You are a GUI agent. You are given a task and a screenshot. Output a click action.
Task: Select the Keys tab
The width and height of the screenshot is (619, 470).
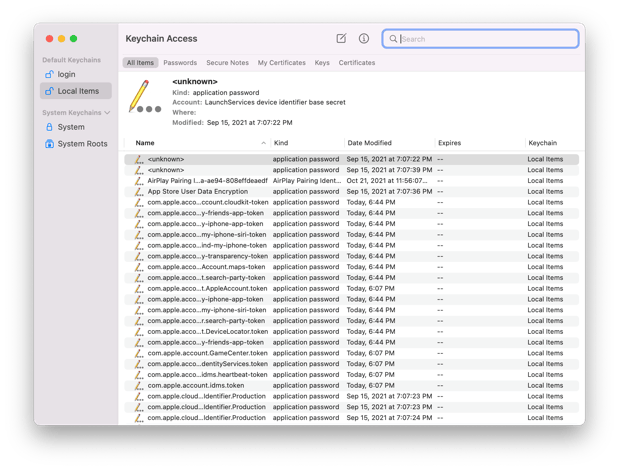tap(322, 63)
